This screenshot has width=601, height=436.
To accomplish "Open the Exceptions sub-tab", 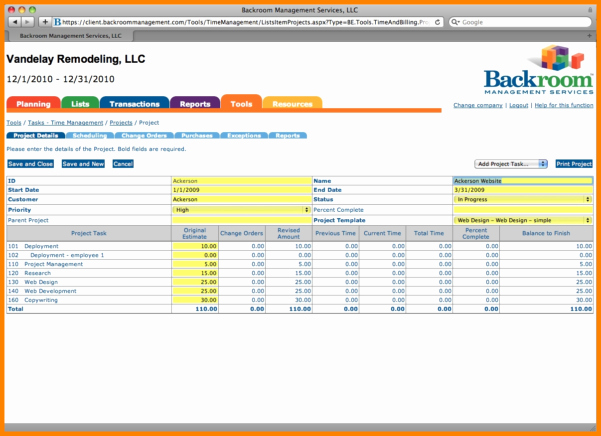I will (x=244, y=136).
